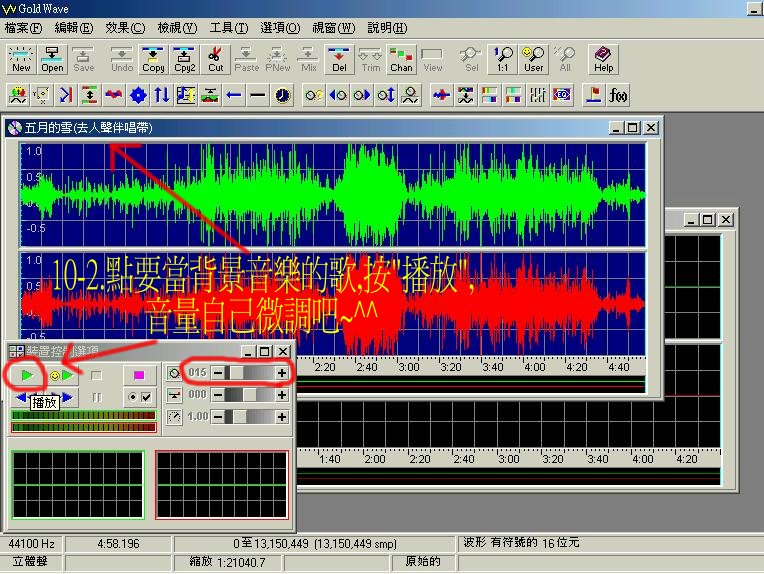Increase volume with the plus button beside 015
This screenshot has height=574, width=764.
[282, 373]
